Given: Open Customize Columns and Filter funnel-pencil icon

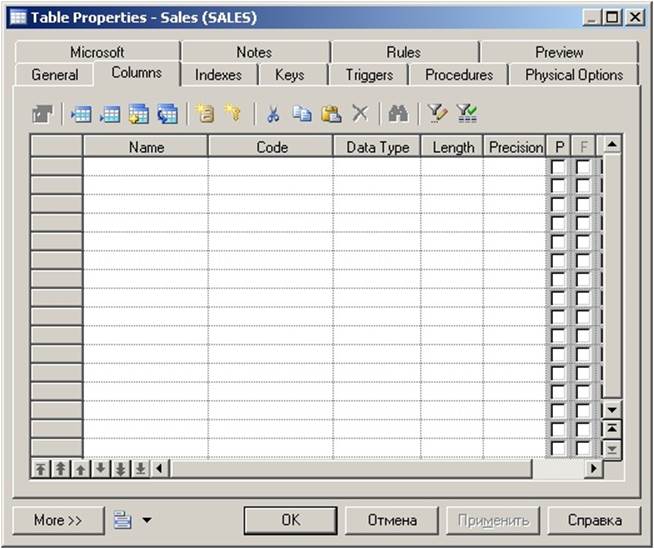Looking at the screenshot, I should pos(438,113).
